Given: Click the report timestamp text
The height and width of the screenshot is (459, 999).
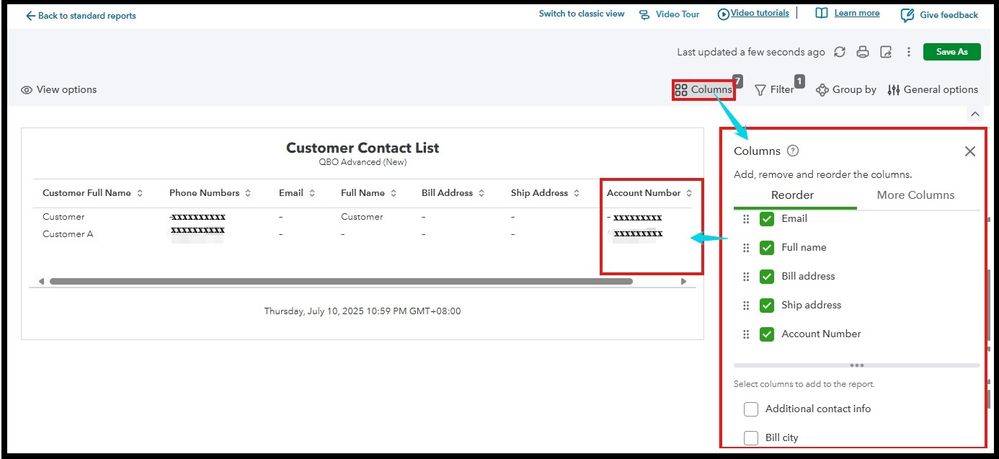Looking at the screenshot, I should (x=363, y=311).
